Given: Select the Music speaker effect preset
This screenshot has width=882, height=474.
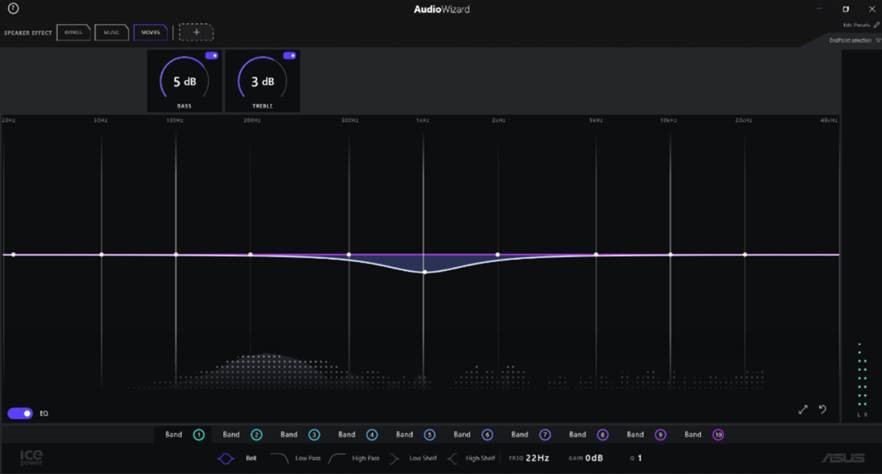Looking at the screenshot, I should point(111,33).
